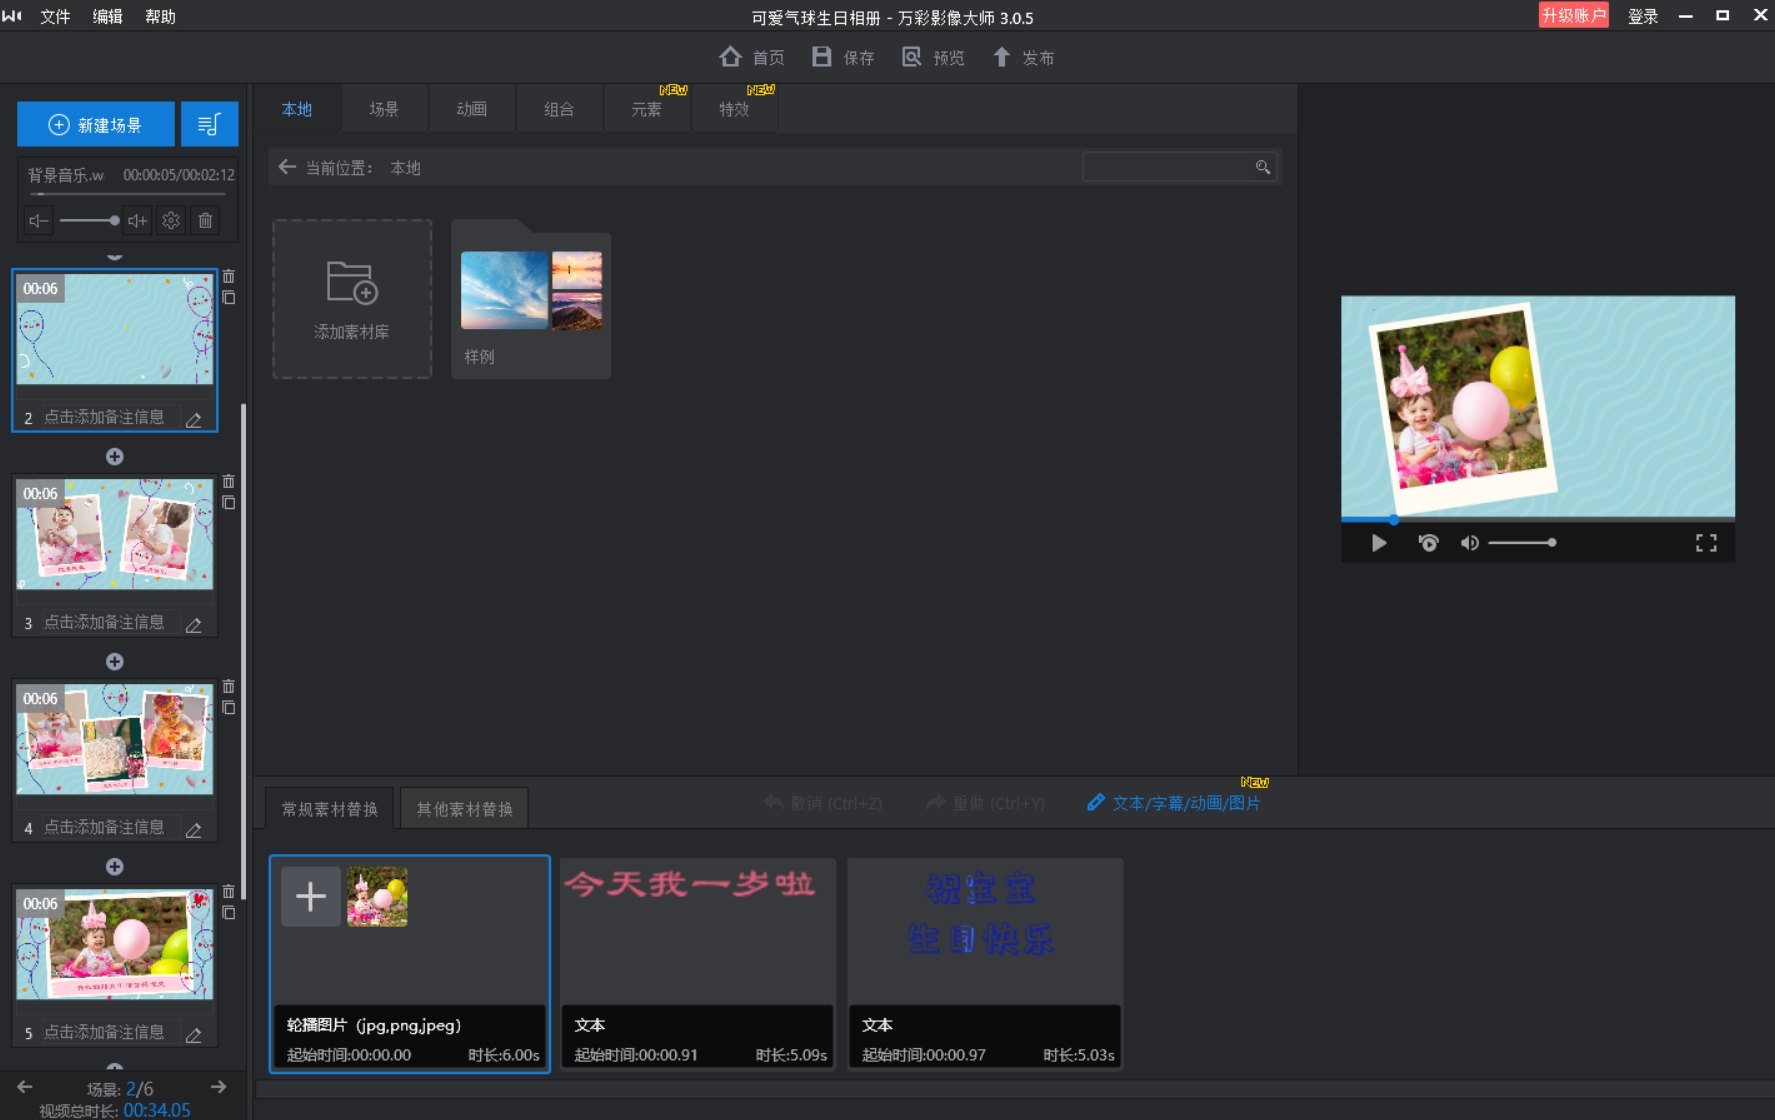
Task: Insert scene after scene 2
Action: point(115,457)
